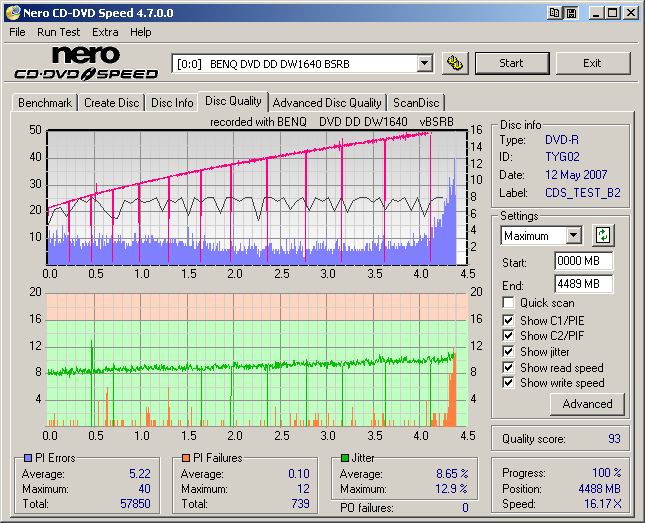Image resolution: width=645 pixels, height=523 pixels.
Task: Toggle the Show jitter checkbox
Action: [x=508, y=351]
